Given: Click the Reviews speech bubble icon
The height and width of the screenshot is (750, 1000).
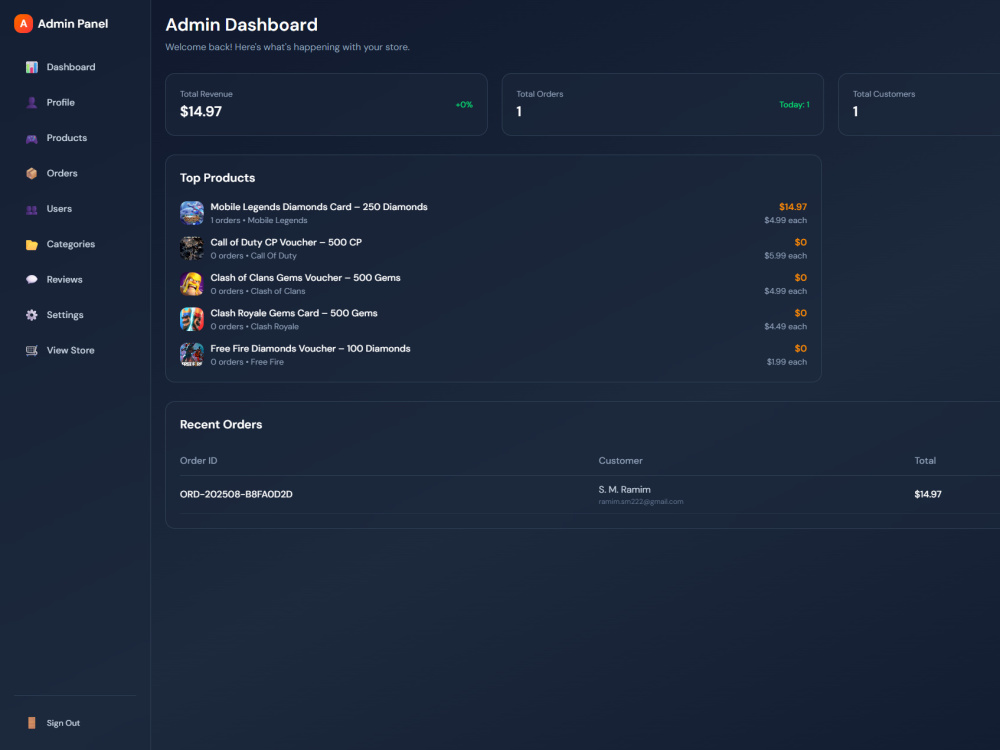Looking at the screenshot, I should pyautogui.click(x=31, y=279).
